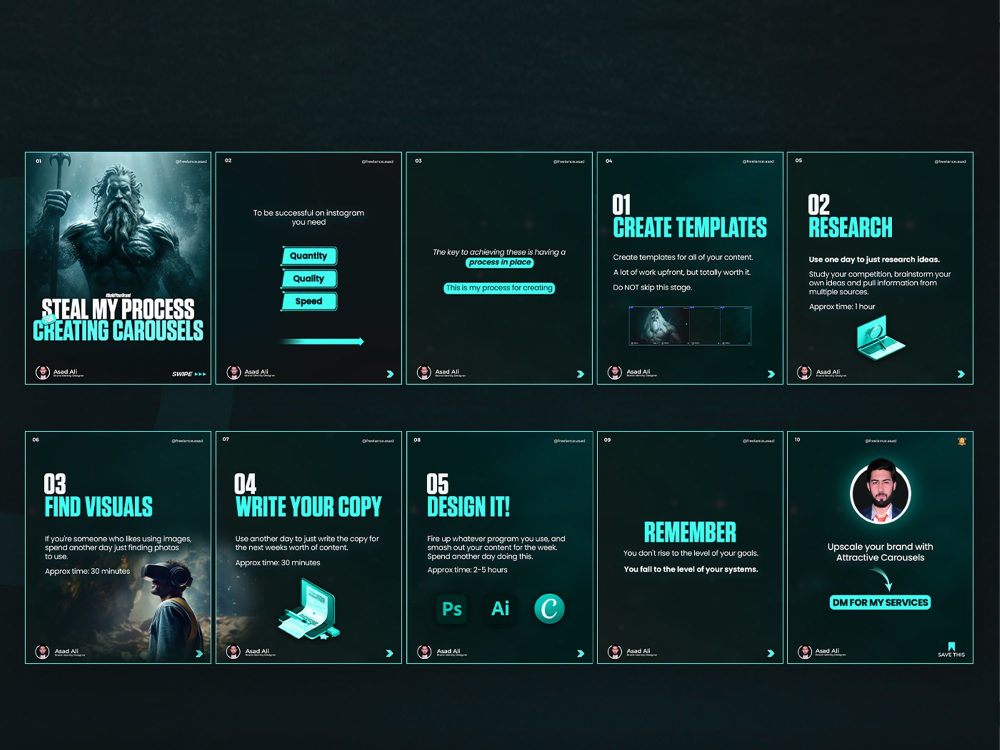Click 'Approx time: 2-5 hours' text
1000x750 pixels.
pyautogui.click(x=467, y=570)
